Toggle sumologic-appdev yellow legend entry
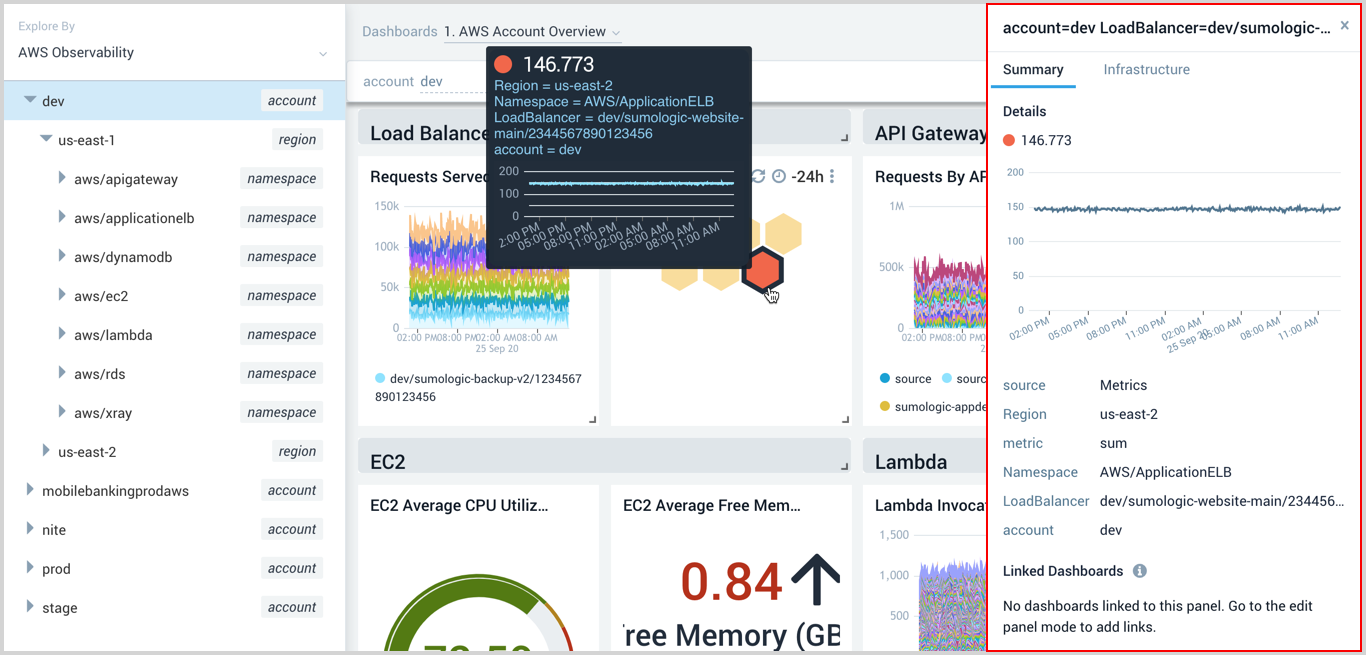 (885, 406)
